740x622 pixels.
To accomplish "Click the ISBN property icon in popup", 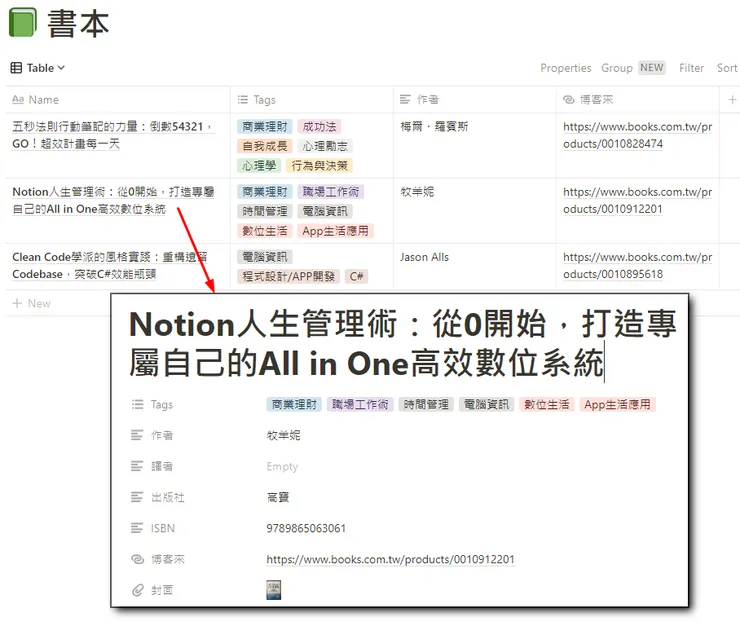I will tap(137, 528).
